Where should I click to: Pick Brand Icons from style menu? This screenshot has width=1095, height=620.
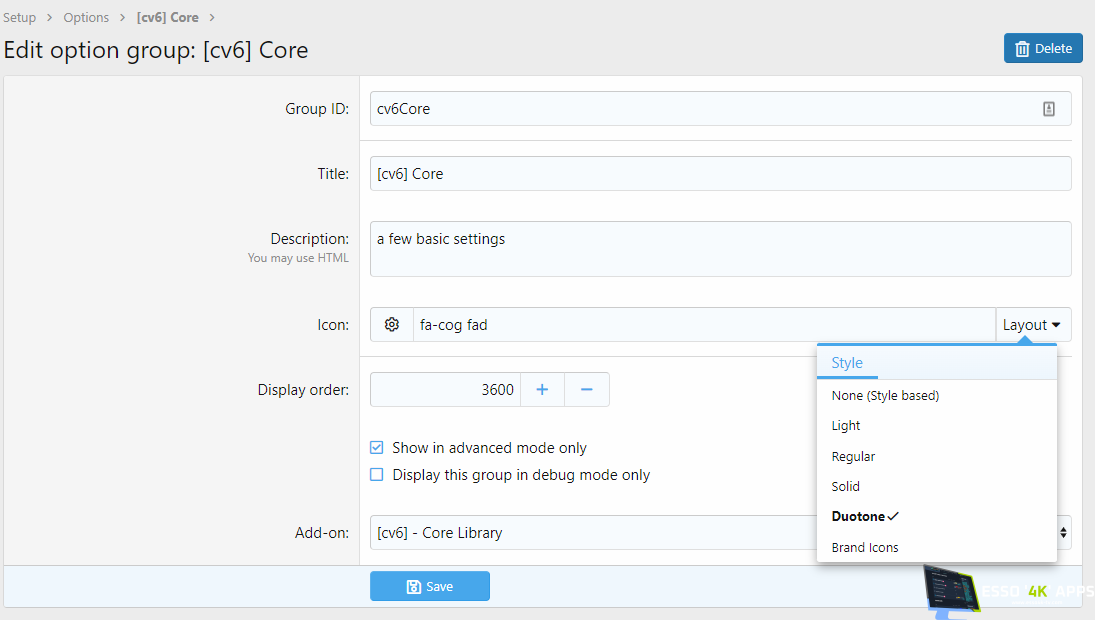(x=865, y=547)
